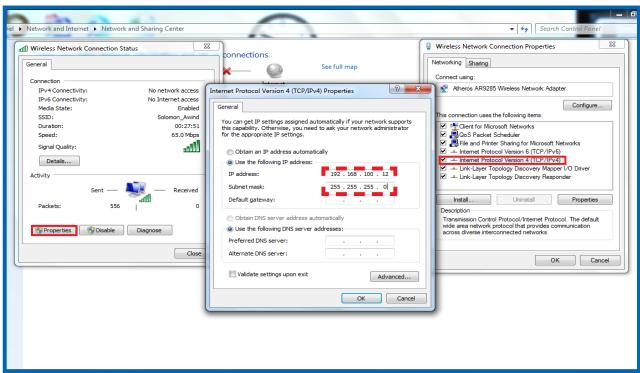The width and height of the screenshot is (640, 373).
Task: Click the IP address input field
Action: (359, 174)
